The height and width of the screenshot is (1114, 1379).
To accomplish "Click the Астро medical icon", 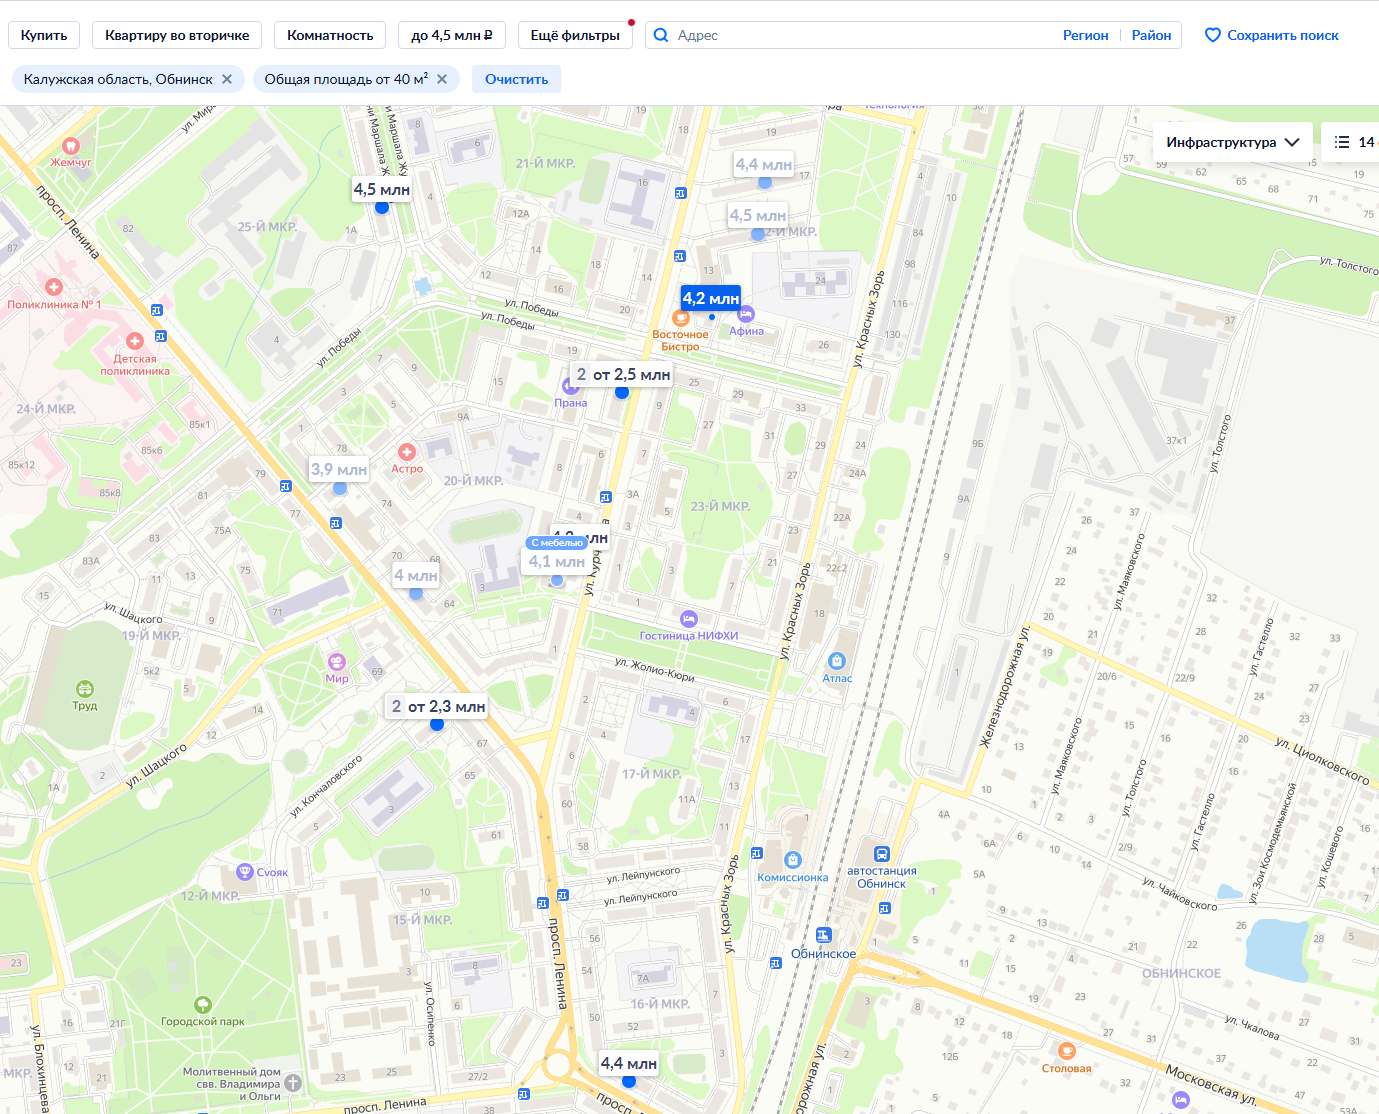I will tap(407, 453).
